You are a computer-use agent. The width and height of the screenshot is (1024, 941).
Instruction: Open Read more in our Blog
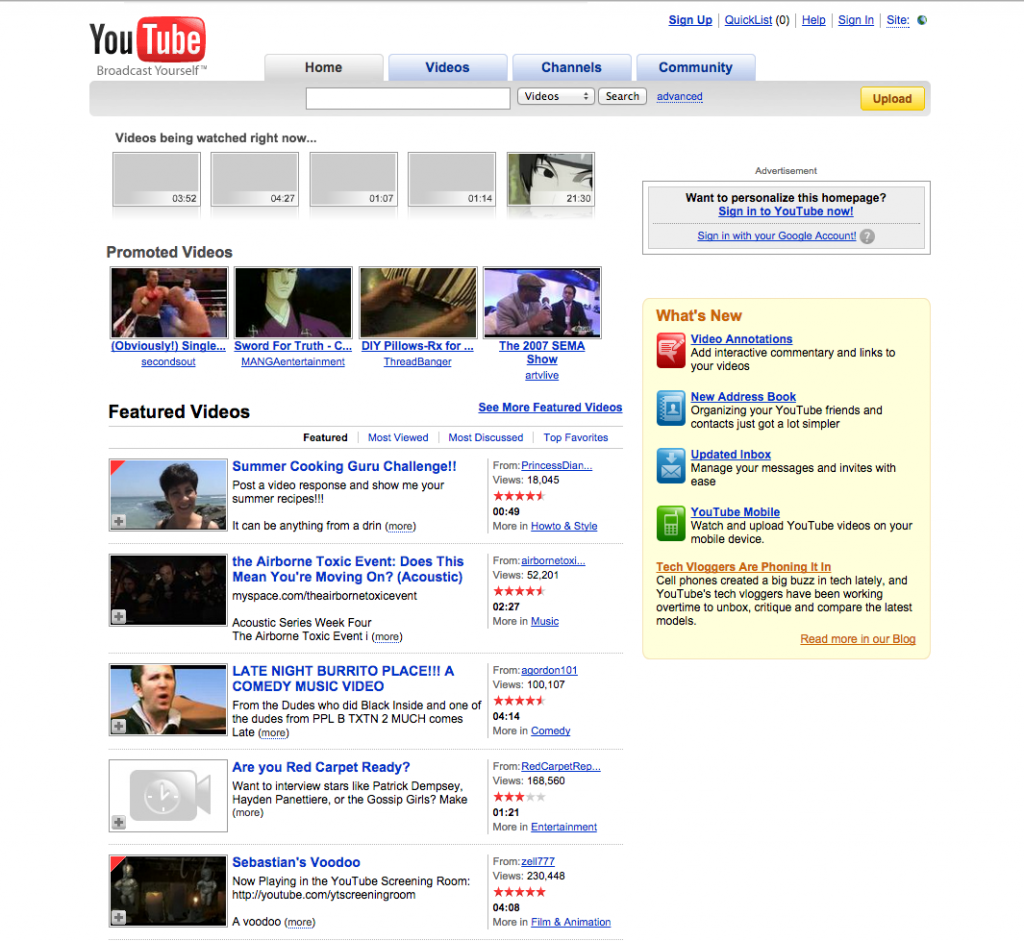(x=857, y=639)
